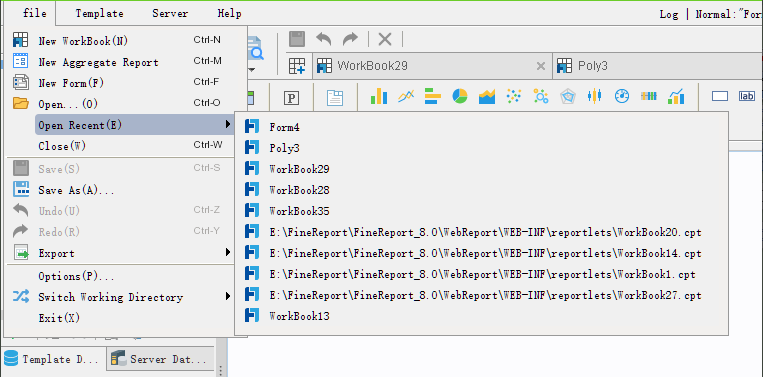The image size is (763, 377).
Task: Close the WorkBook29 tab
Action: (x=541, y=66)
